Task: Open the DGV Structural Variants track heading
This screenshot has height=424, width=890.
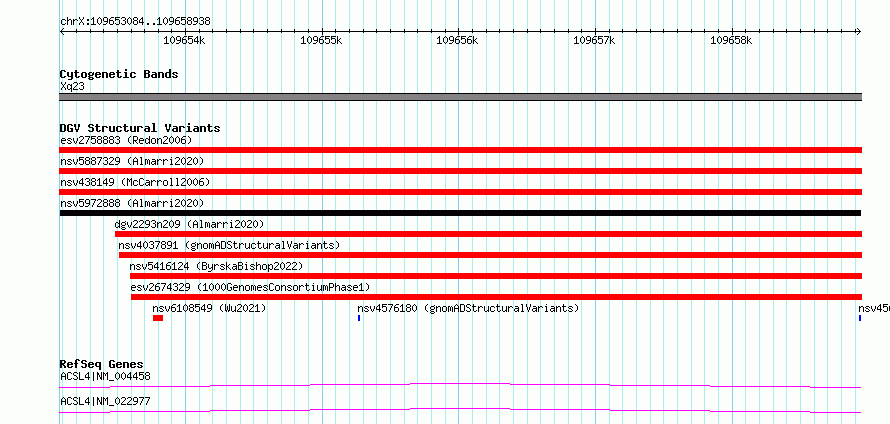Action: [x=140, y=128]
